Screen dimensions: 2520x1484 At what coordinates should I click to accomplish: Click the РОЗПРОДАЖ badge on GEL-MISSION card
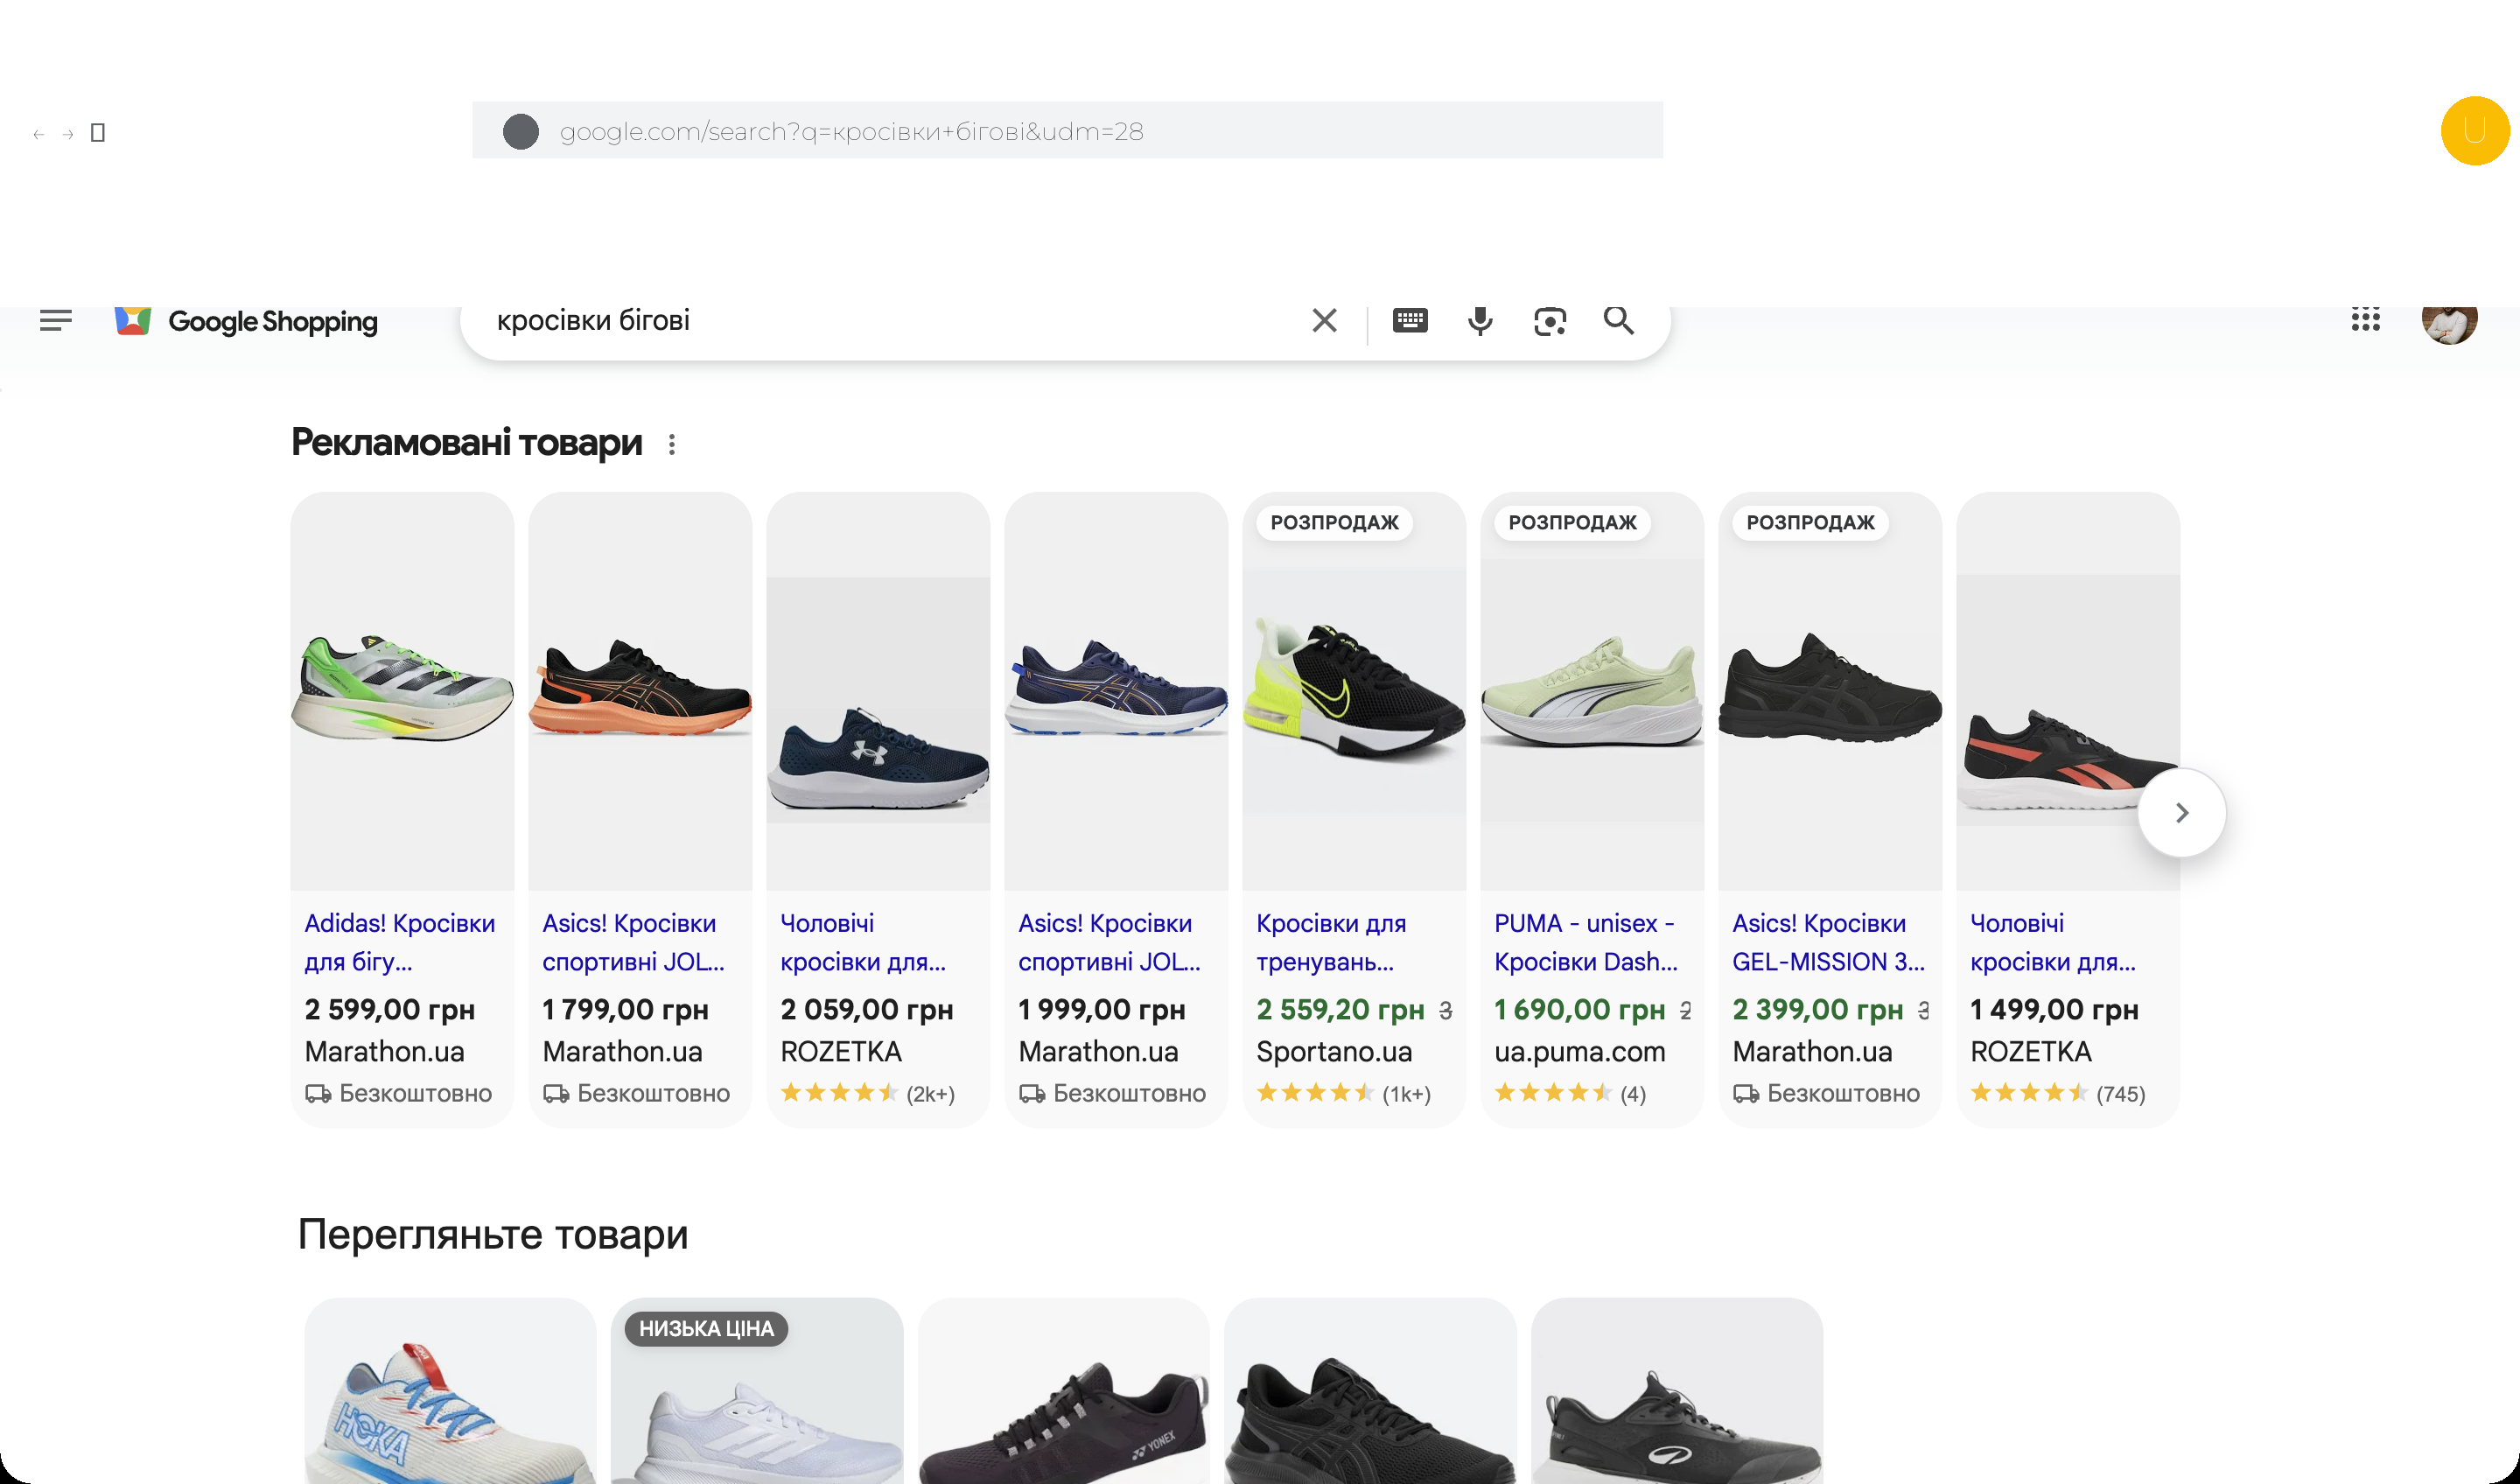pyautogui.click(x=1810, y=522)
